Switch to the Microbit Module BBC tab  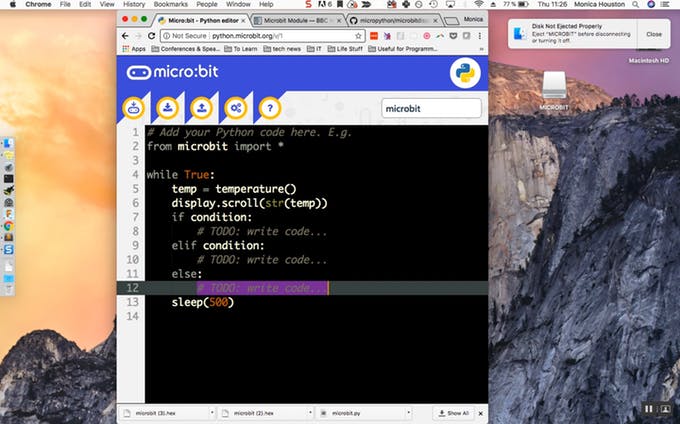(296, 20)
